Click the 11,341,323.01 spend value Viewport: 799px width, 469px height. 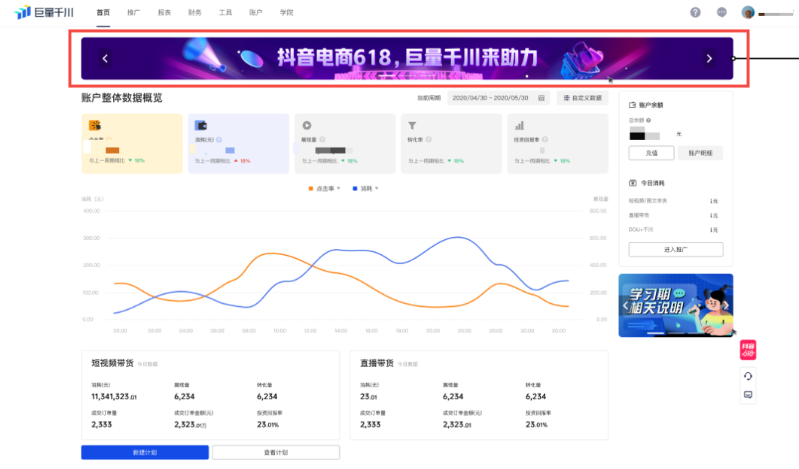[x=114, y=397]
